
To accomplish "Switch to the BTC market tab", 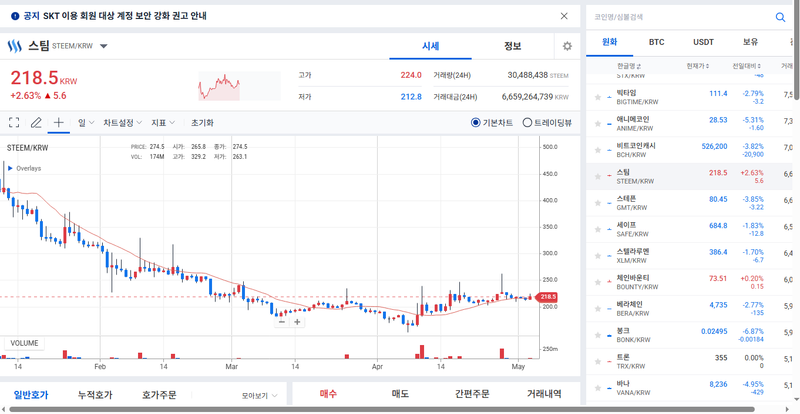I will click(657, 42).
